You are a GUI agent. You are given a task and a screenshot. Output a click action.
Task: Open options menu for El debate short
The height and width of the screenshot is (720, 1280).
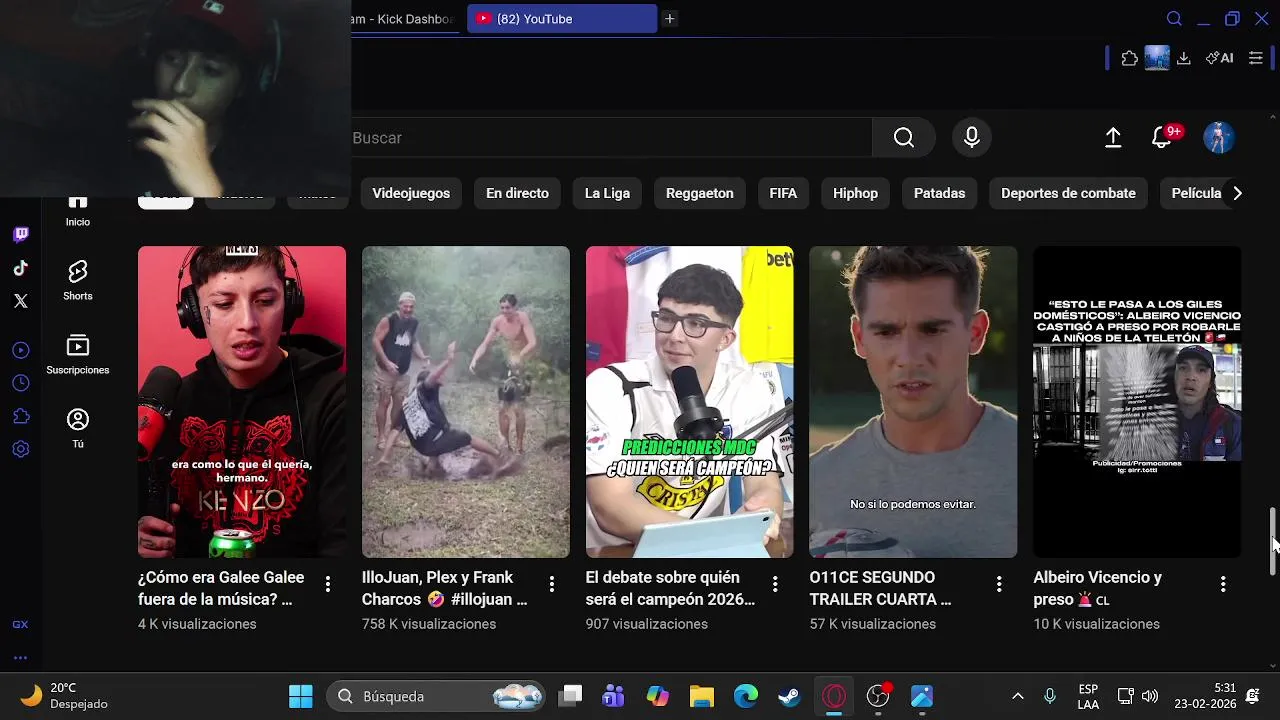click(x=775, y=584)
